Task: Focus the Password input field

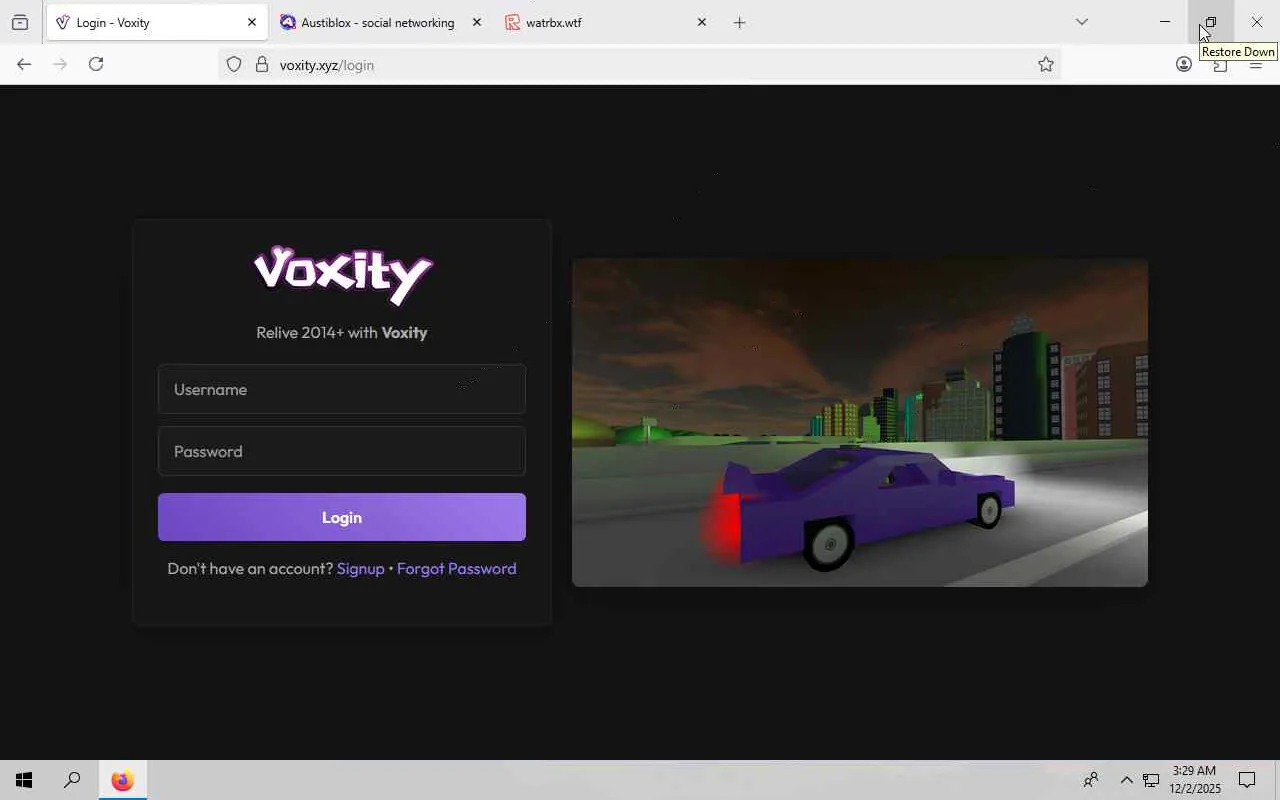Action: pos(342,451)
